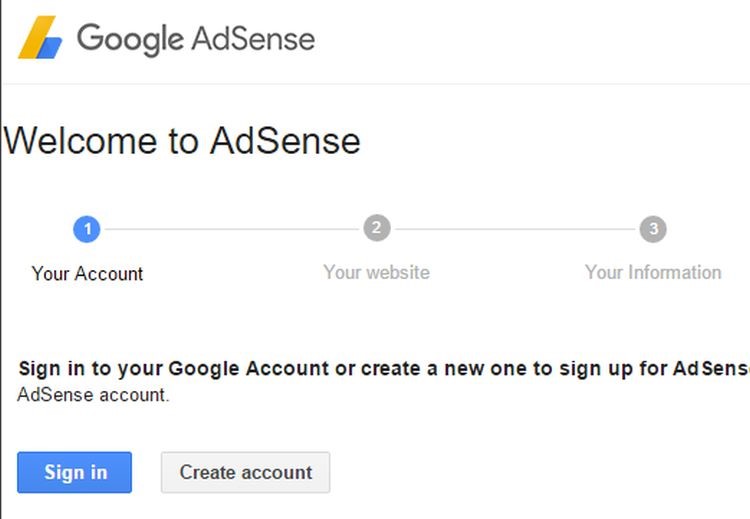The height and width of the screenshot is (519, 750).
Task: Select the gray step 3 circle
Action: [x=653, y=229]
